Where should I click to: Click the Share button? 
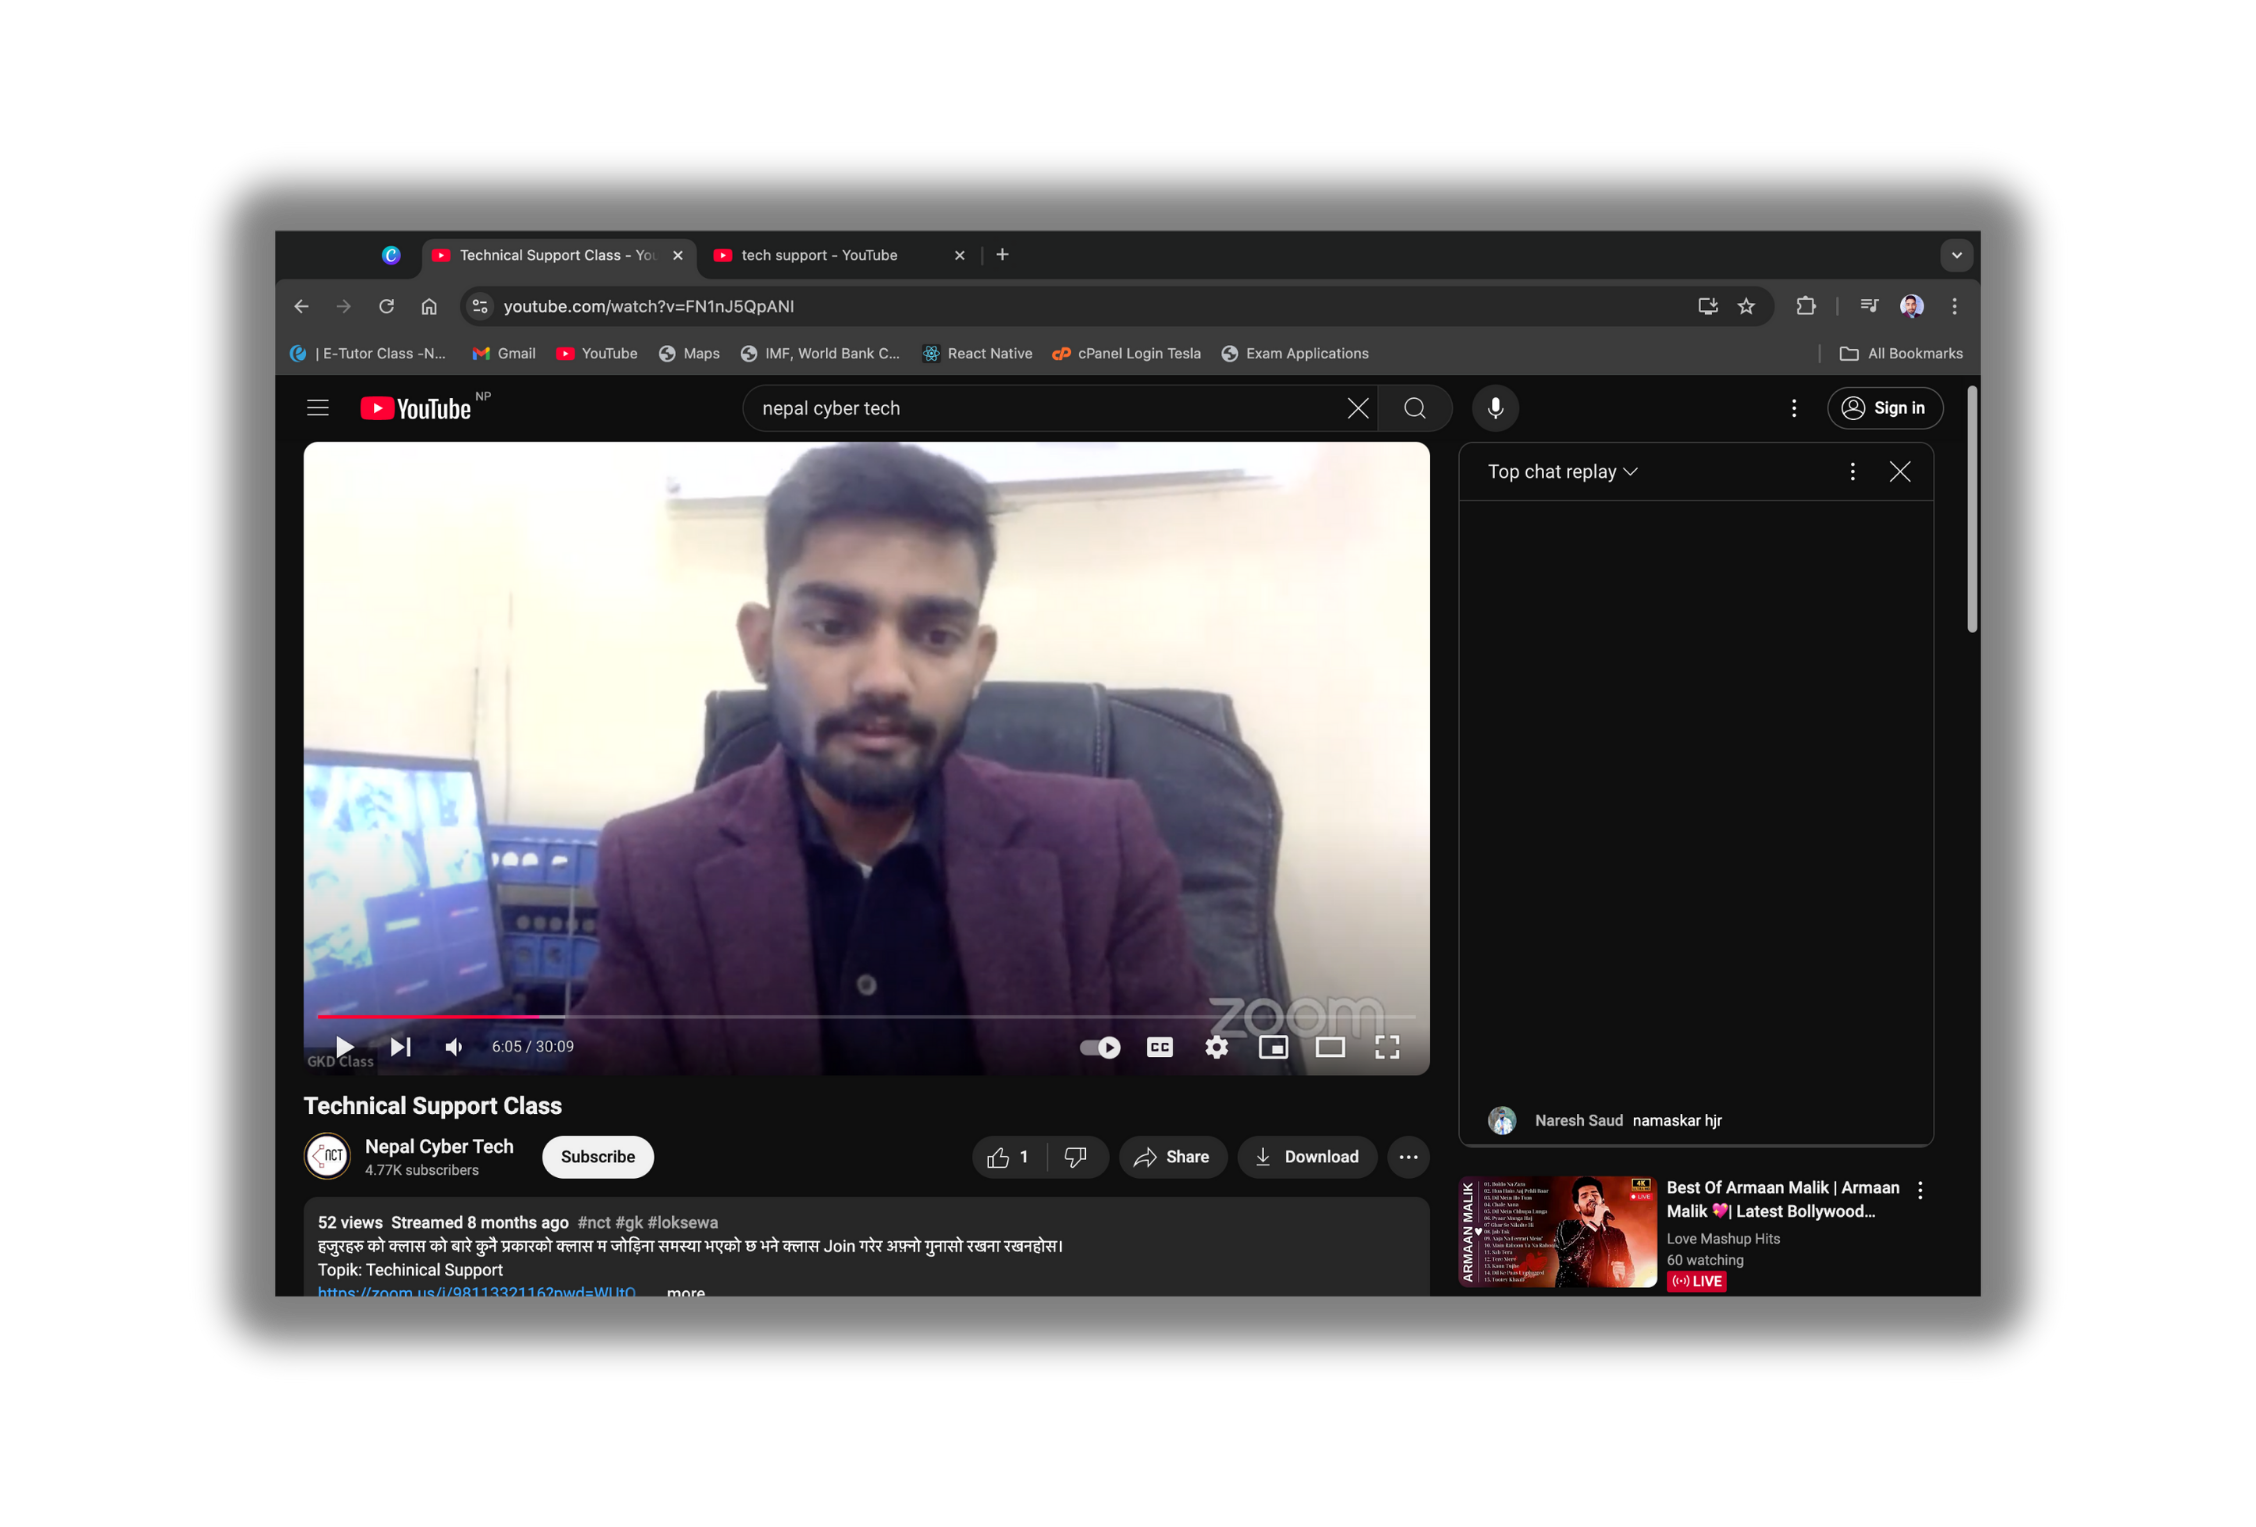[x=1172, y=1157]
